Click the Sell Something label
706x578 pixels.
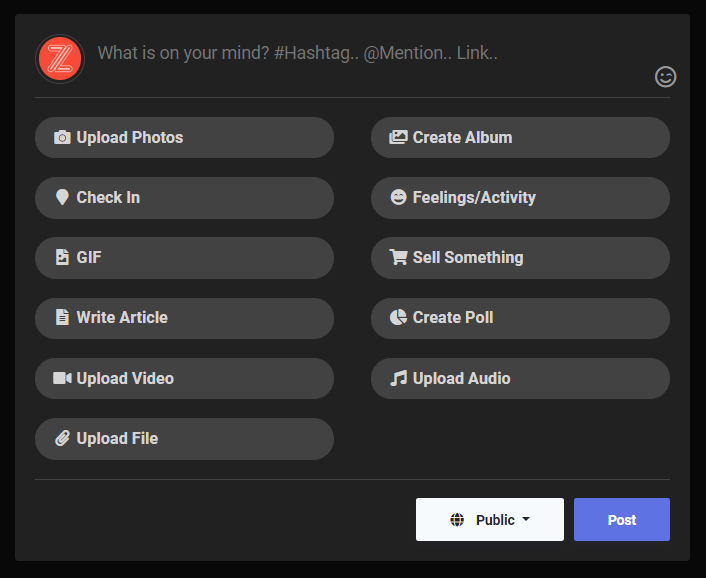click(468, 257)
